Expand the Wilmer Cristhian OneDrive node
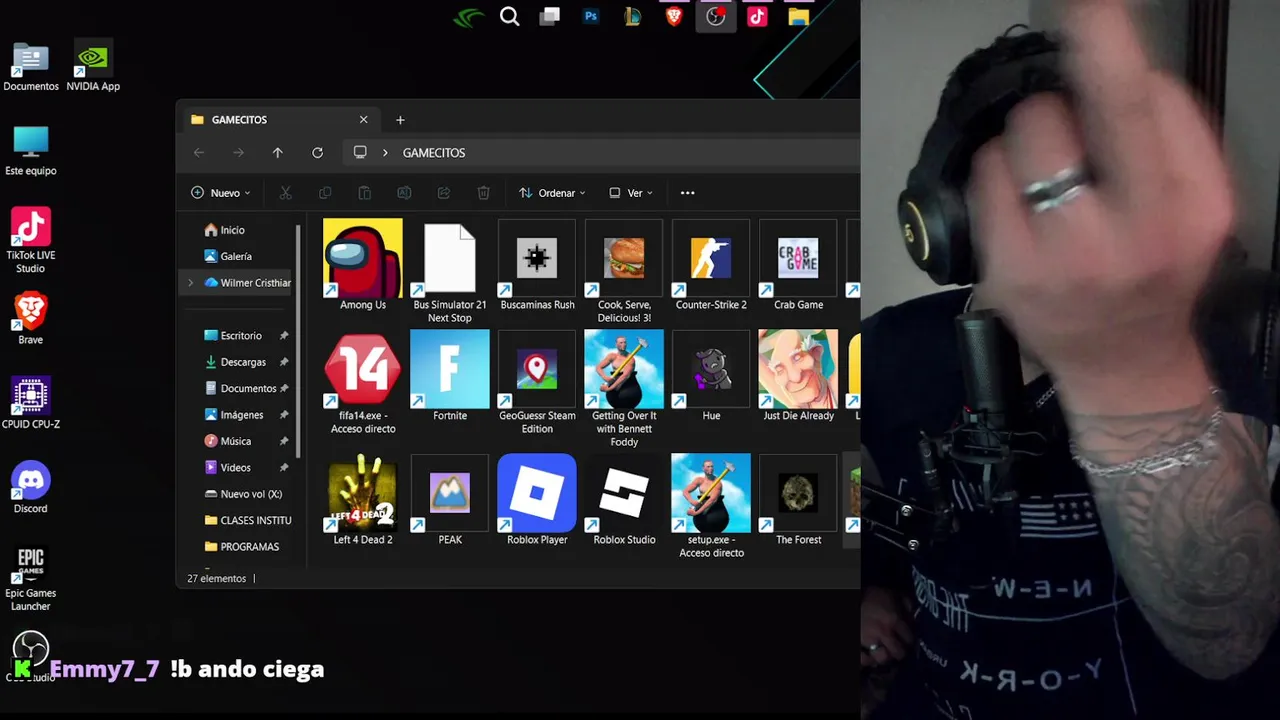This screenshot has height=720, width=1280. click(190, 283)
